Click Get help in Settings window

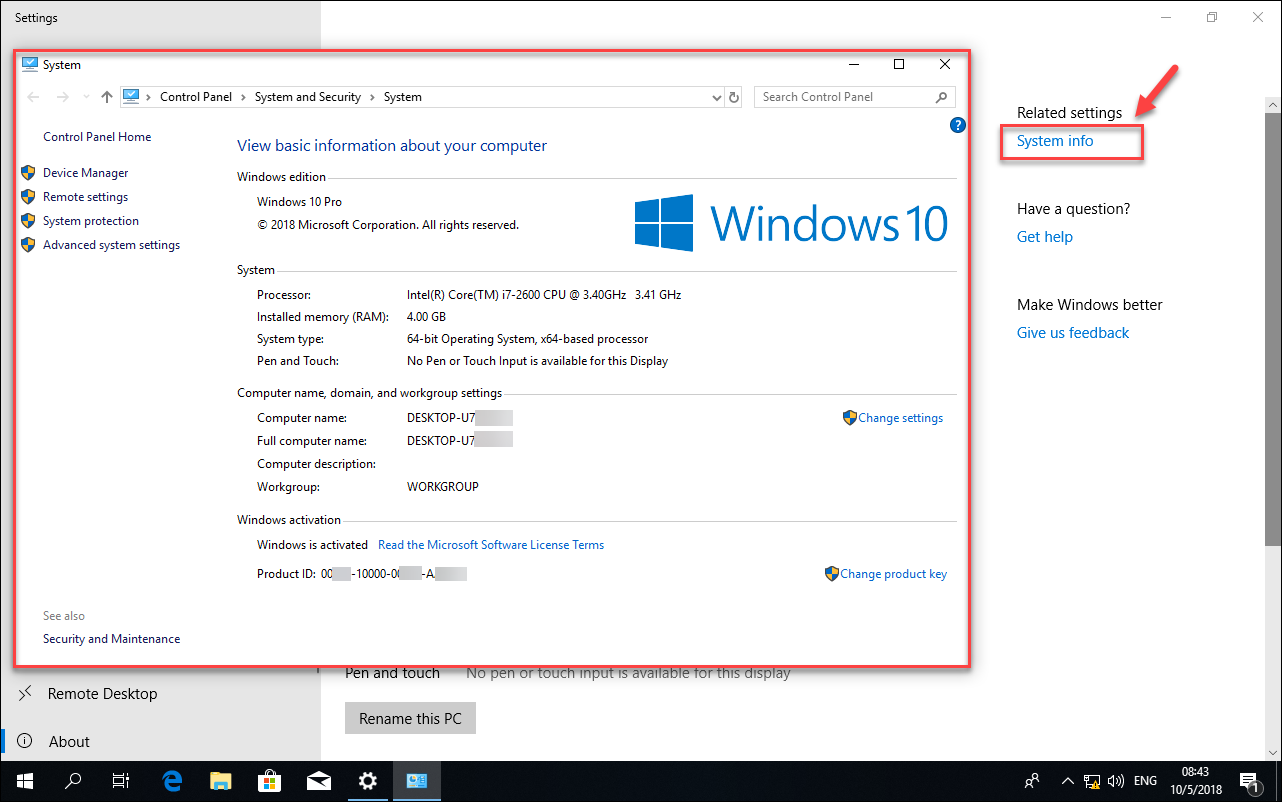tap(1045, 237)
